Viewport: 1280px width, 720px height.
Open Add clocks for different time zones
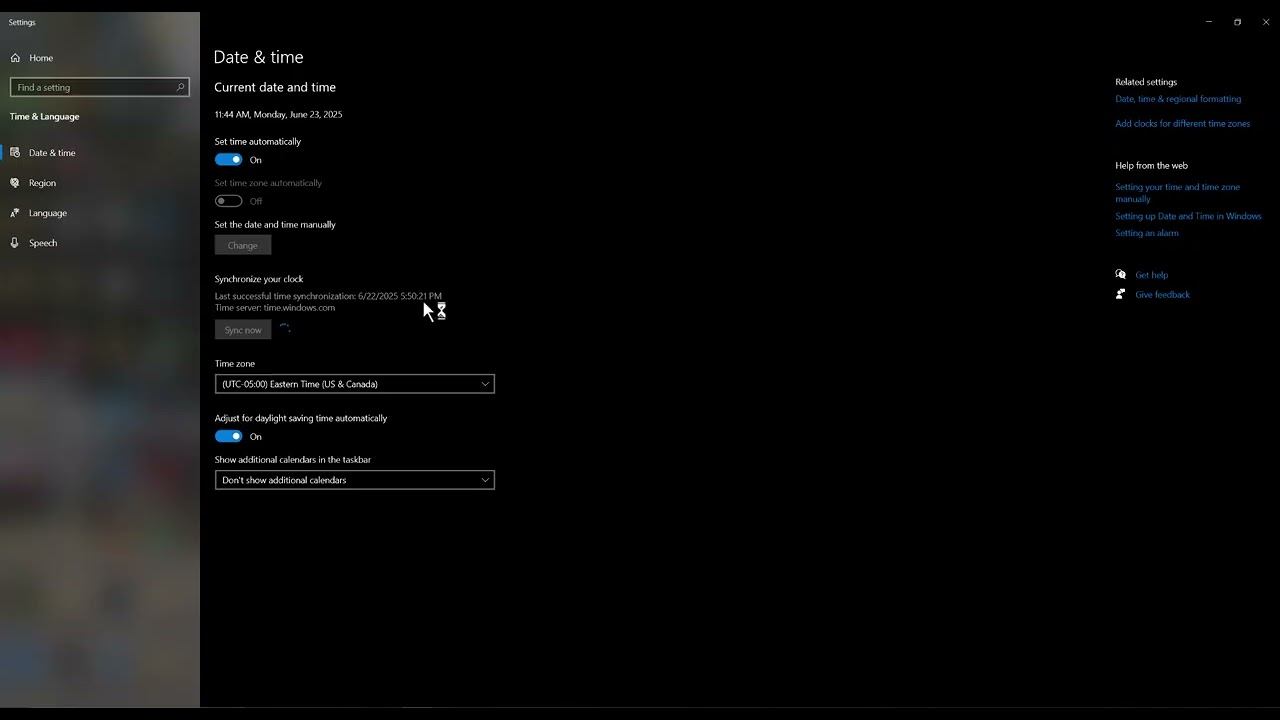[x=1183, y=124]
